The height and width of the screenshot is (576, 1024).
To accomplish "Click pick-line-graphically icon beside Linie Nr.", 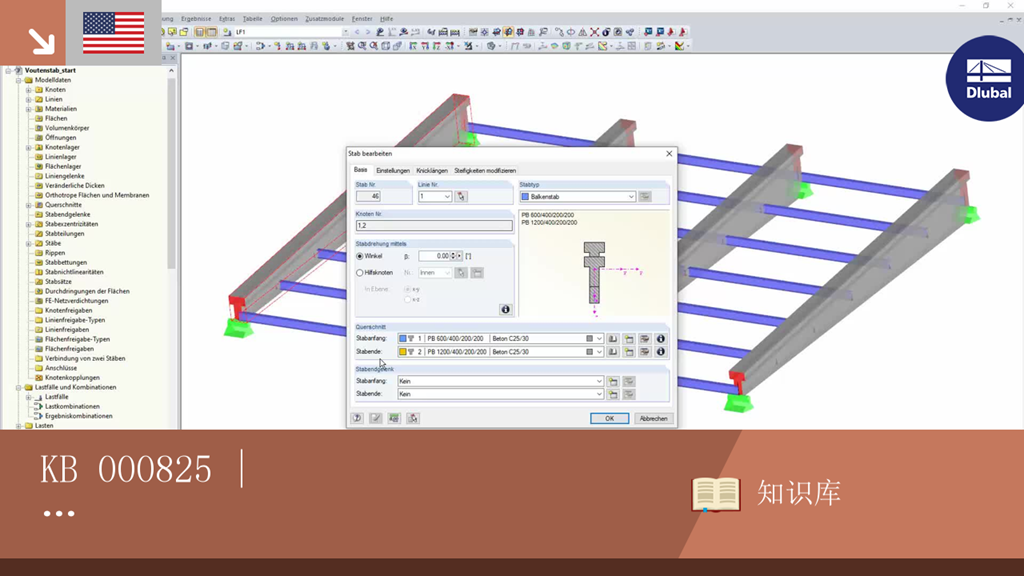I will [461, 197].
